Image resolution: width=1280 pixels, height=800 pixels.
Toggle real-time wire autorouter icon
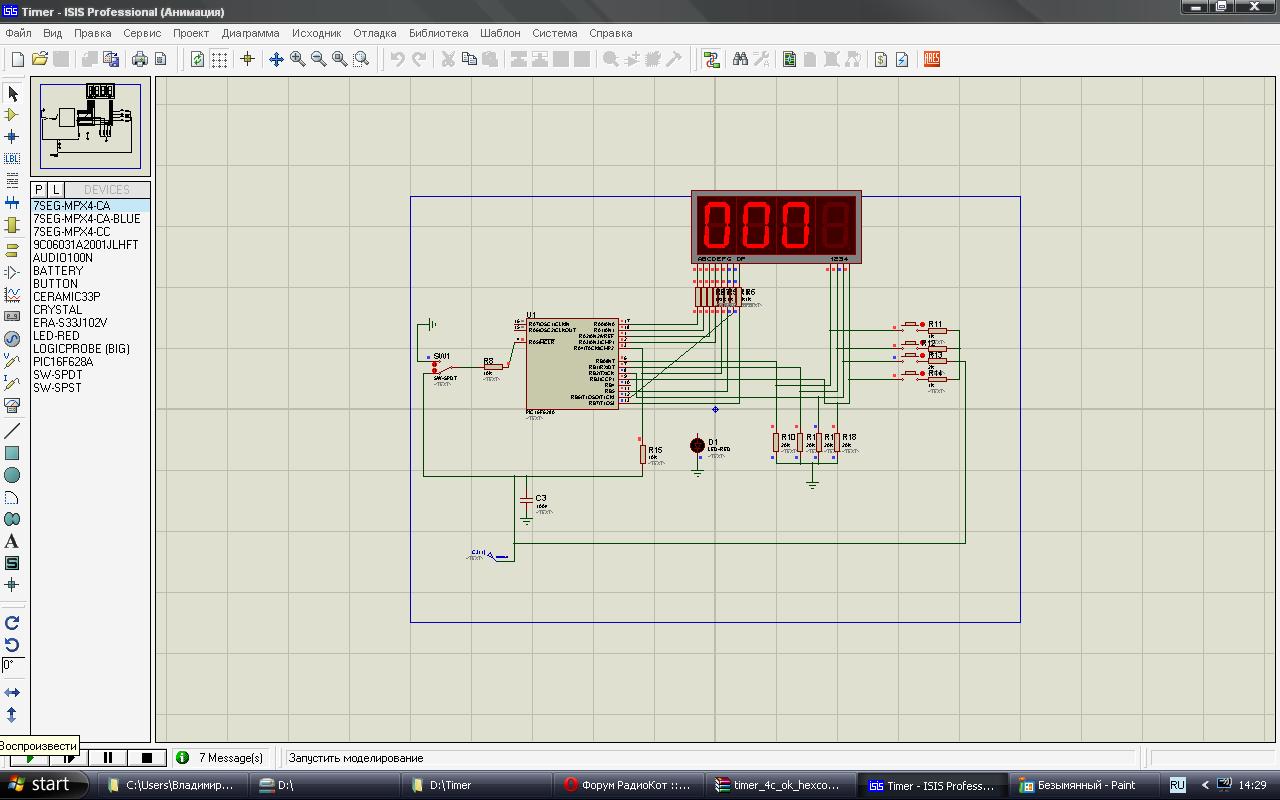pos(711,60)
